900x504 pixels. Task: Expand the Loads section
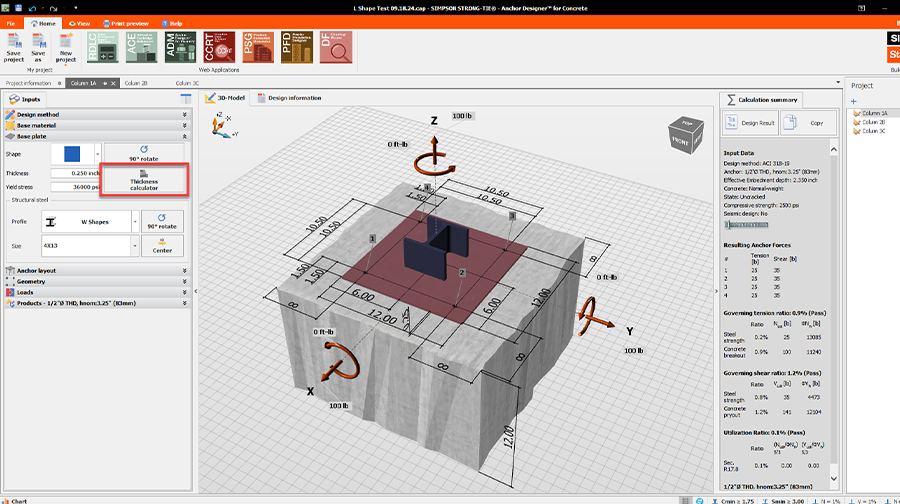coord(98,292)
